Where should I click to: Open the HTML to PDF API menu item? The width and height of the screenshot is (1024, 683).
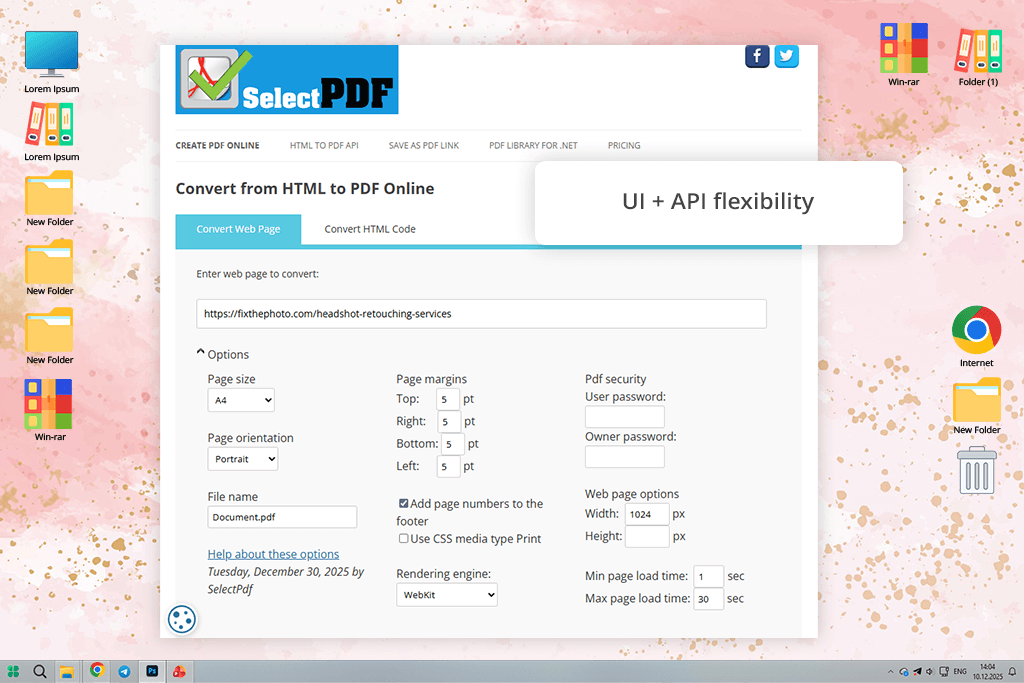pyautogui.click(x=324, y=146)
